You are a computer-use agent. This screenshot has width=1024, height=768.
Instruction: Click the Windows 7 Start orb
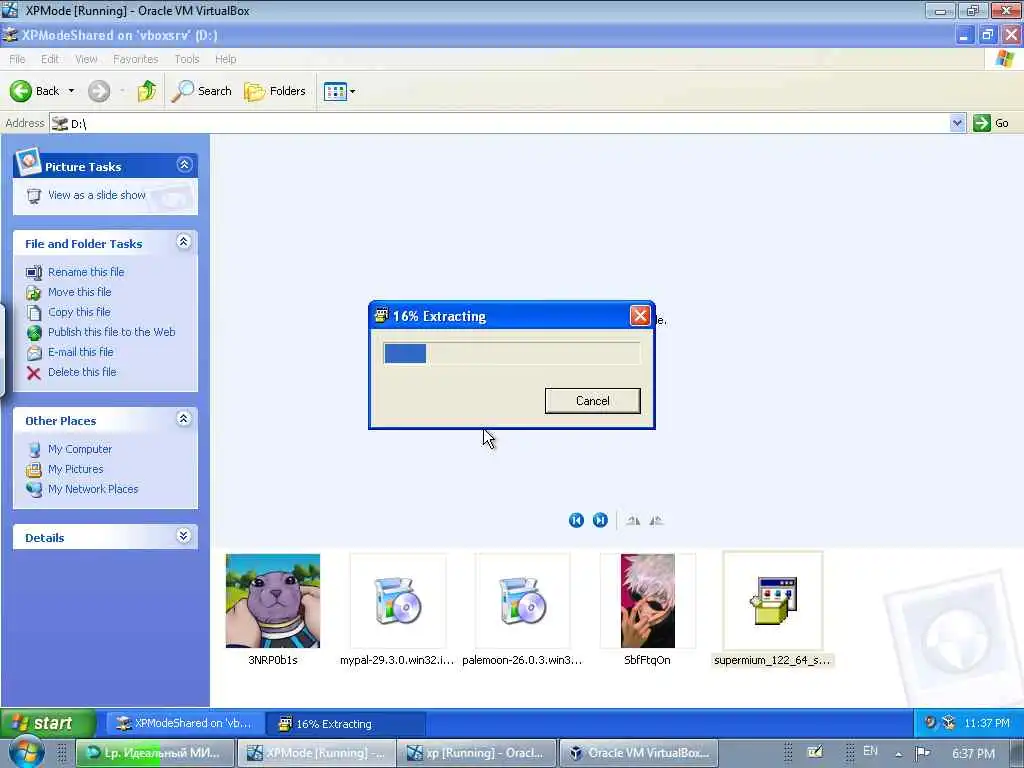pyautogui.click(x=26, y=753)
